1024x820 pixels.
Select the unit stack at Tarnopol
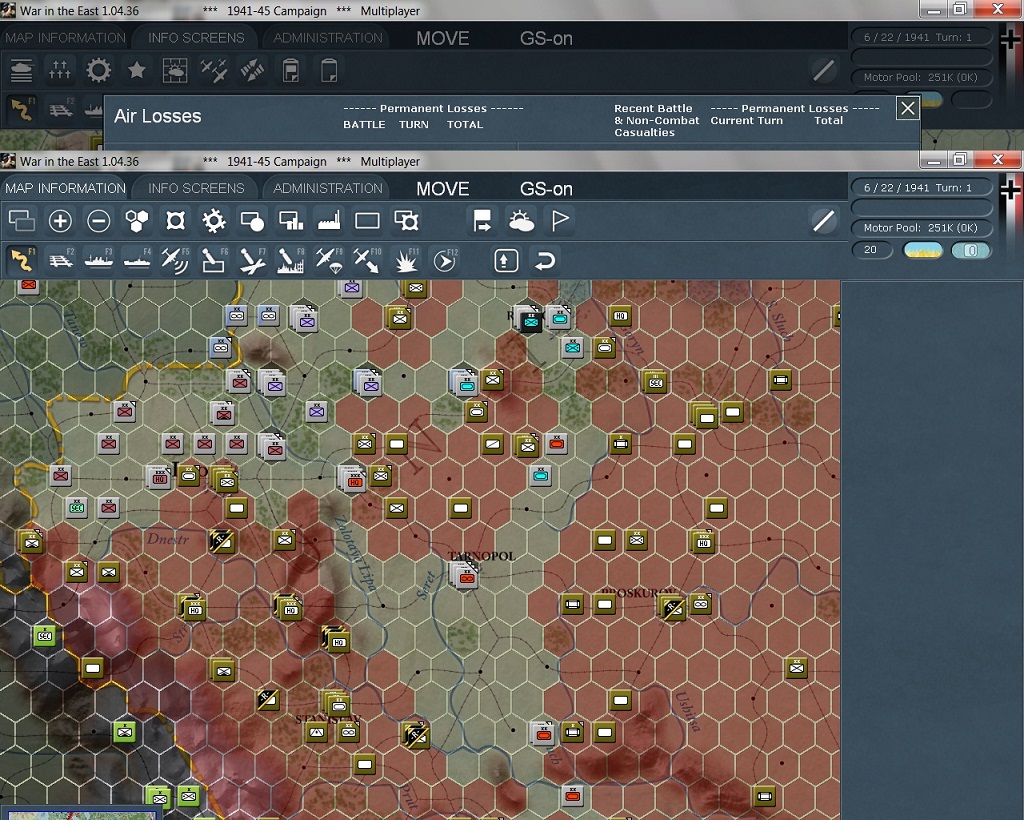(x=464, y=576)
